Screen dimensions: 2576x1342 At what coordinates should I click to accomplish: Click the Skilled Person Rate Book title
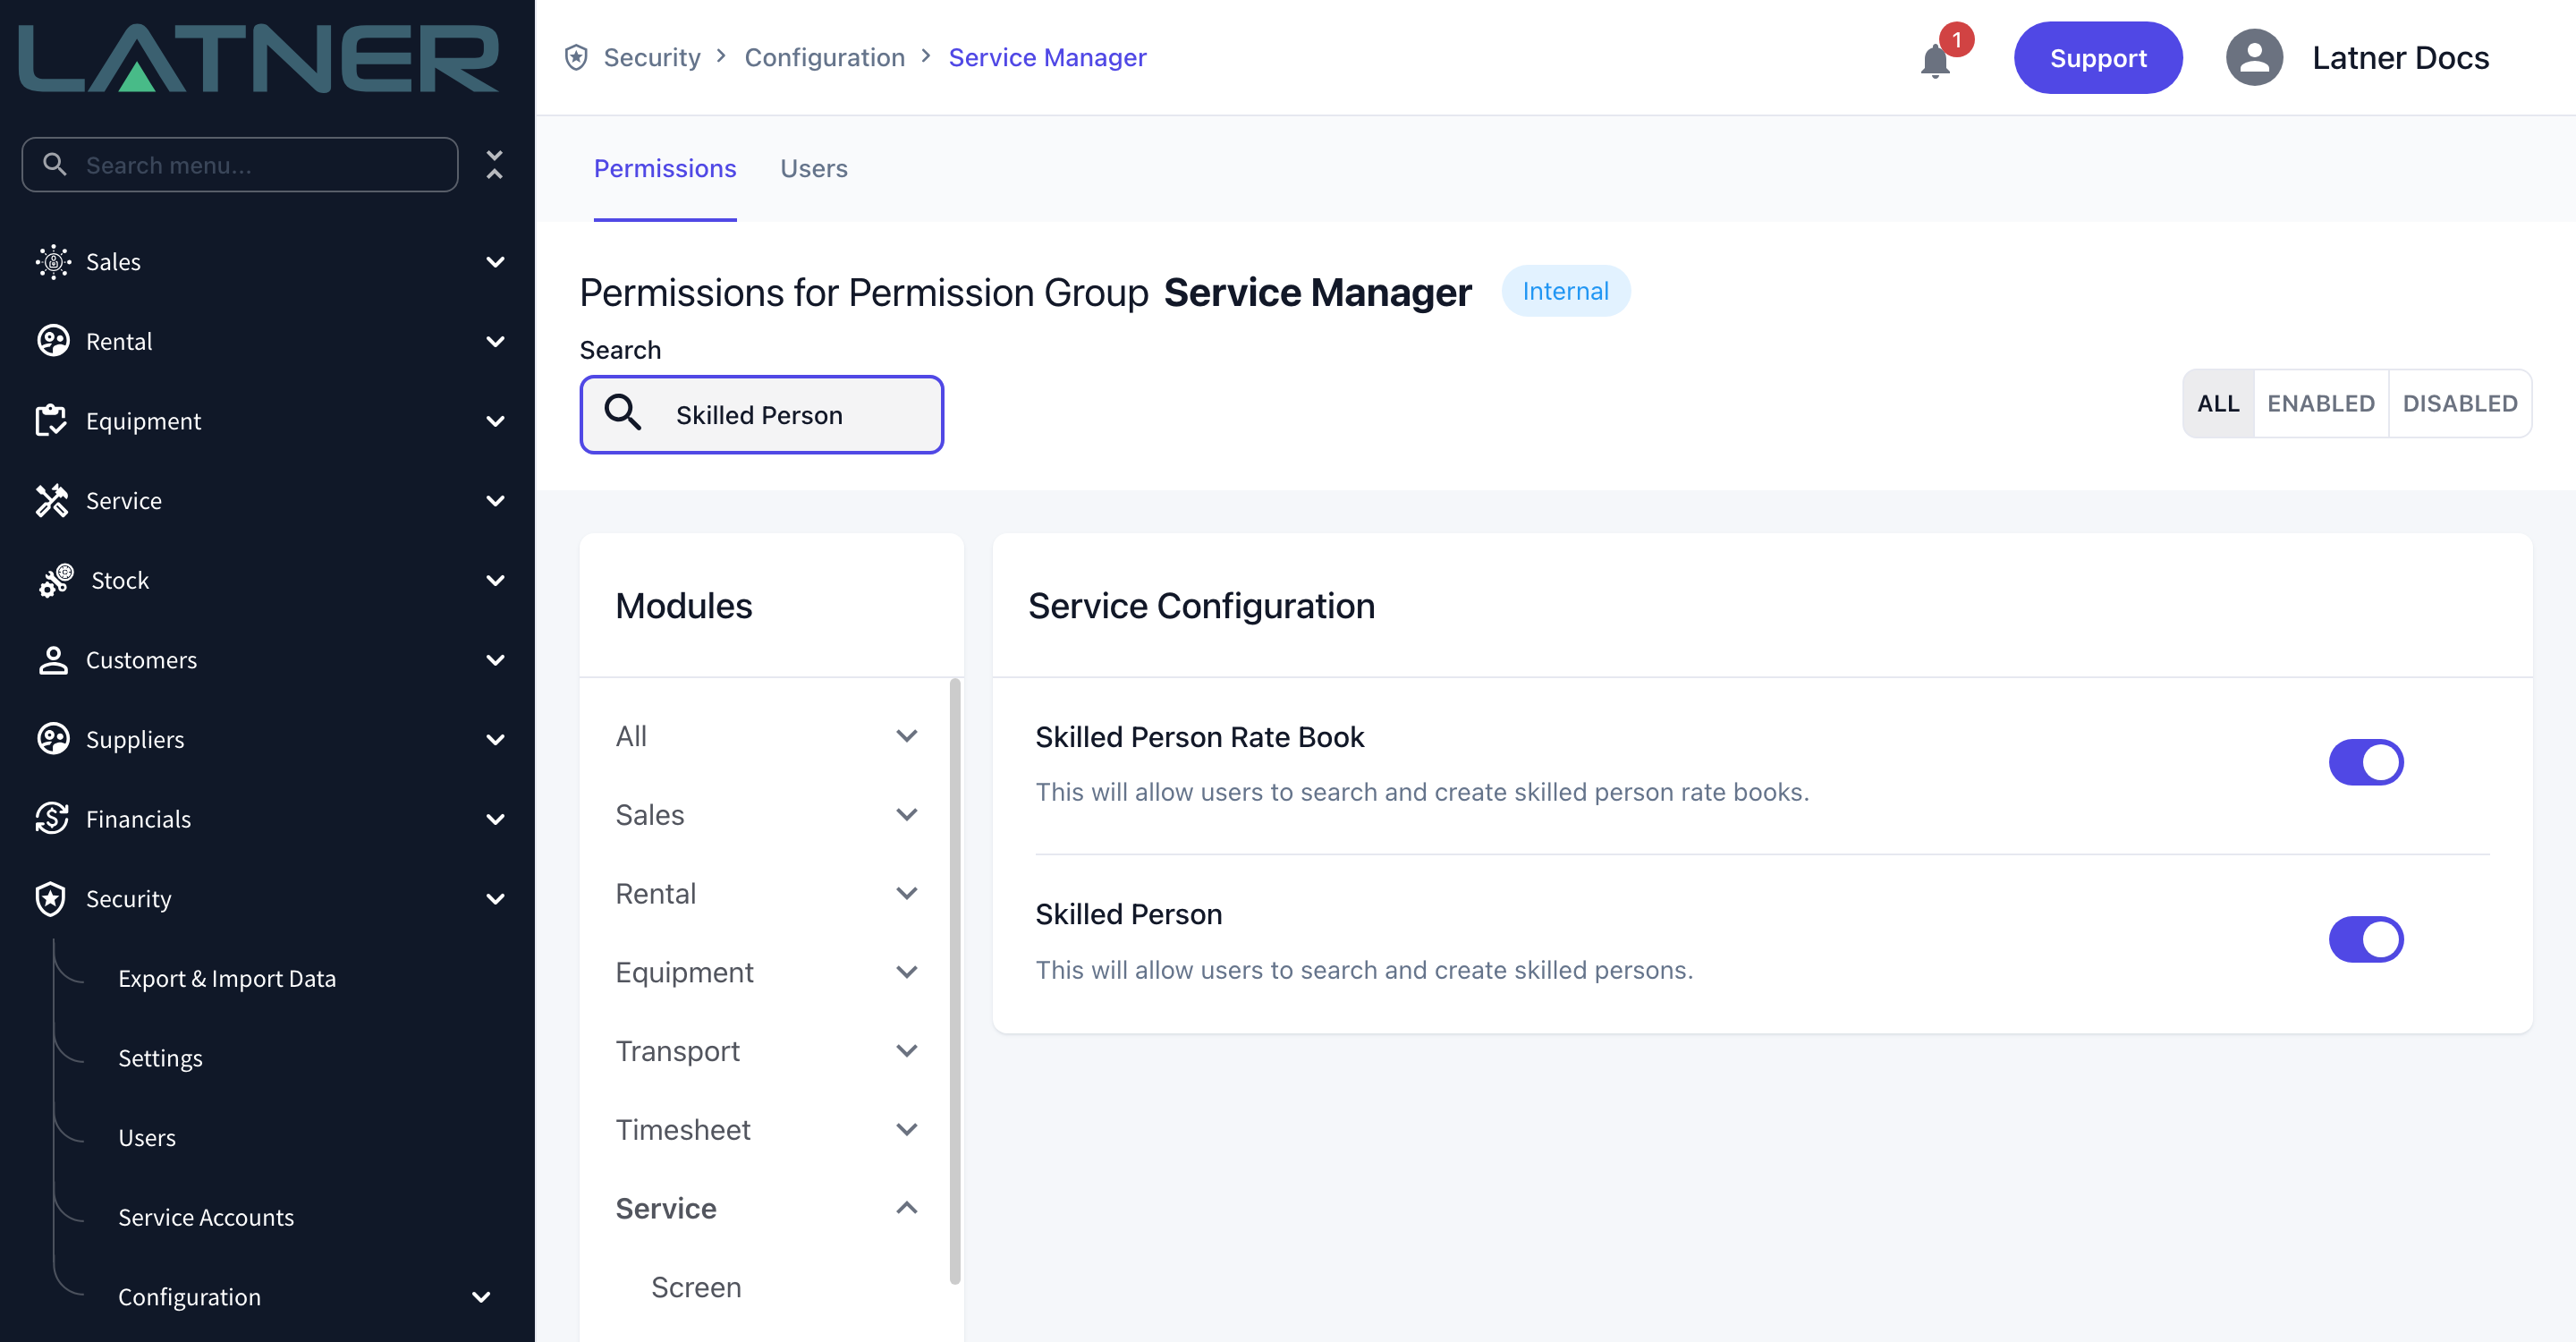click(1199, 737)
